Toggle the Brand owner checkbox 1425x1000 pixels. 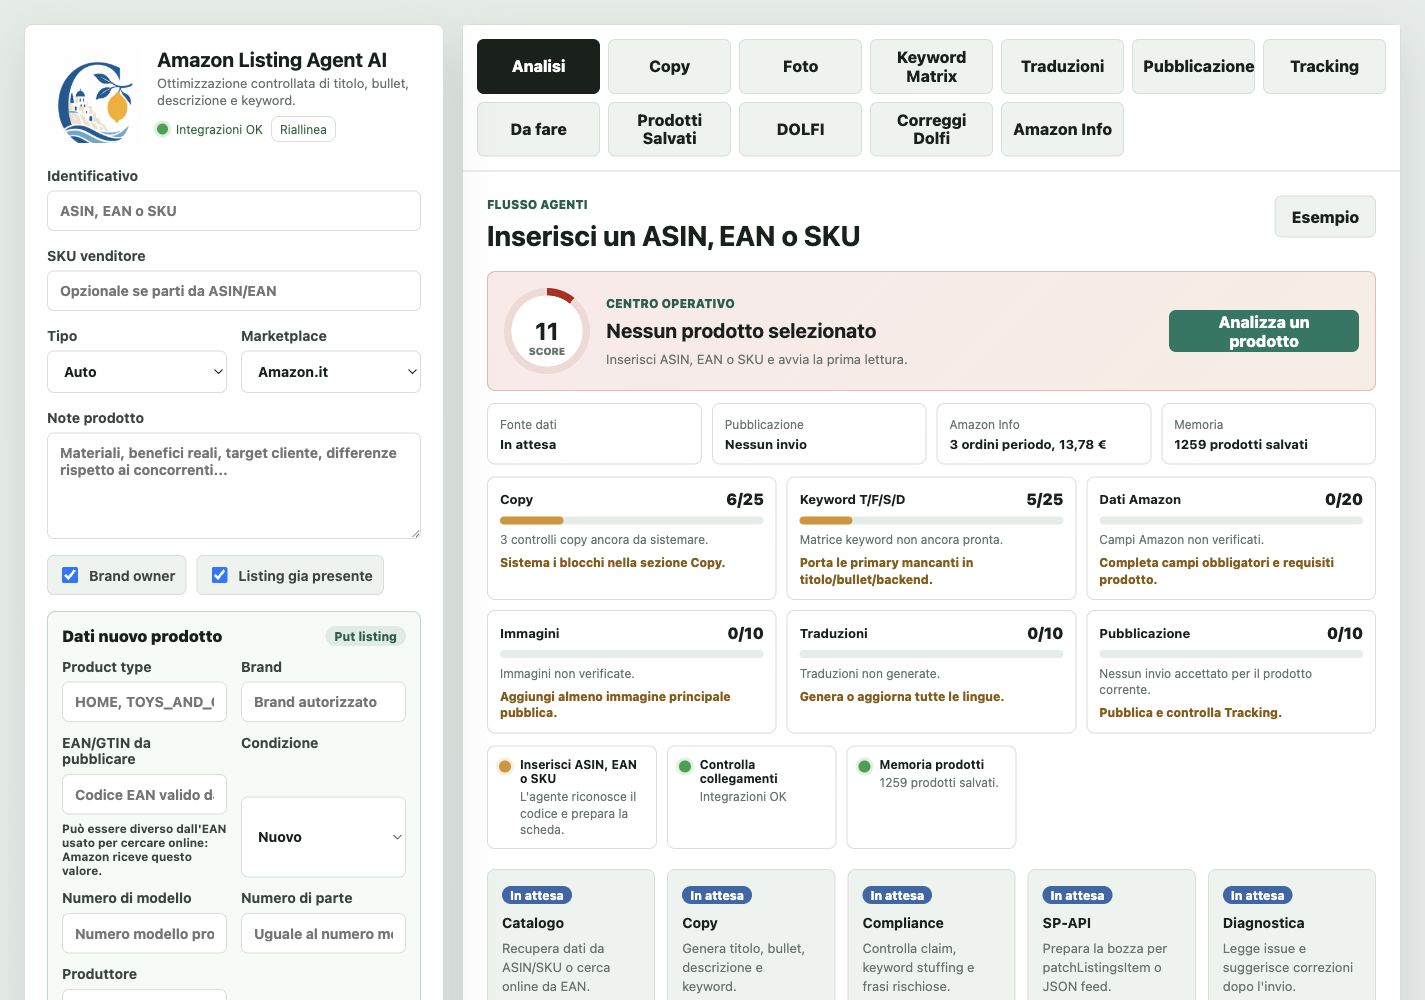[x=70, y=575]
